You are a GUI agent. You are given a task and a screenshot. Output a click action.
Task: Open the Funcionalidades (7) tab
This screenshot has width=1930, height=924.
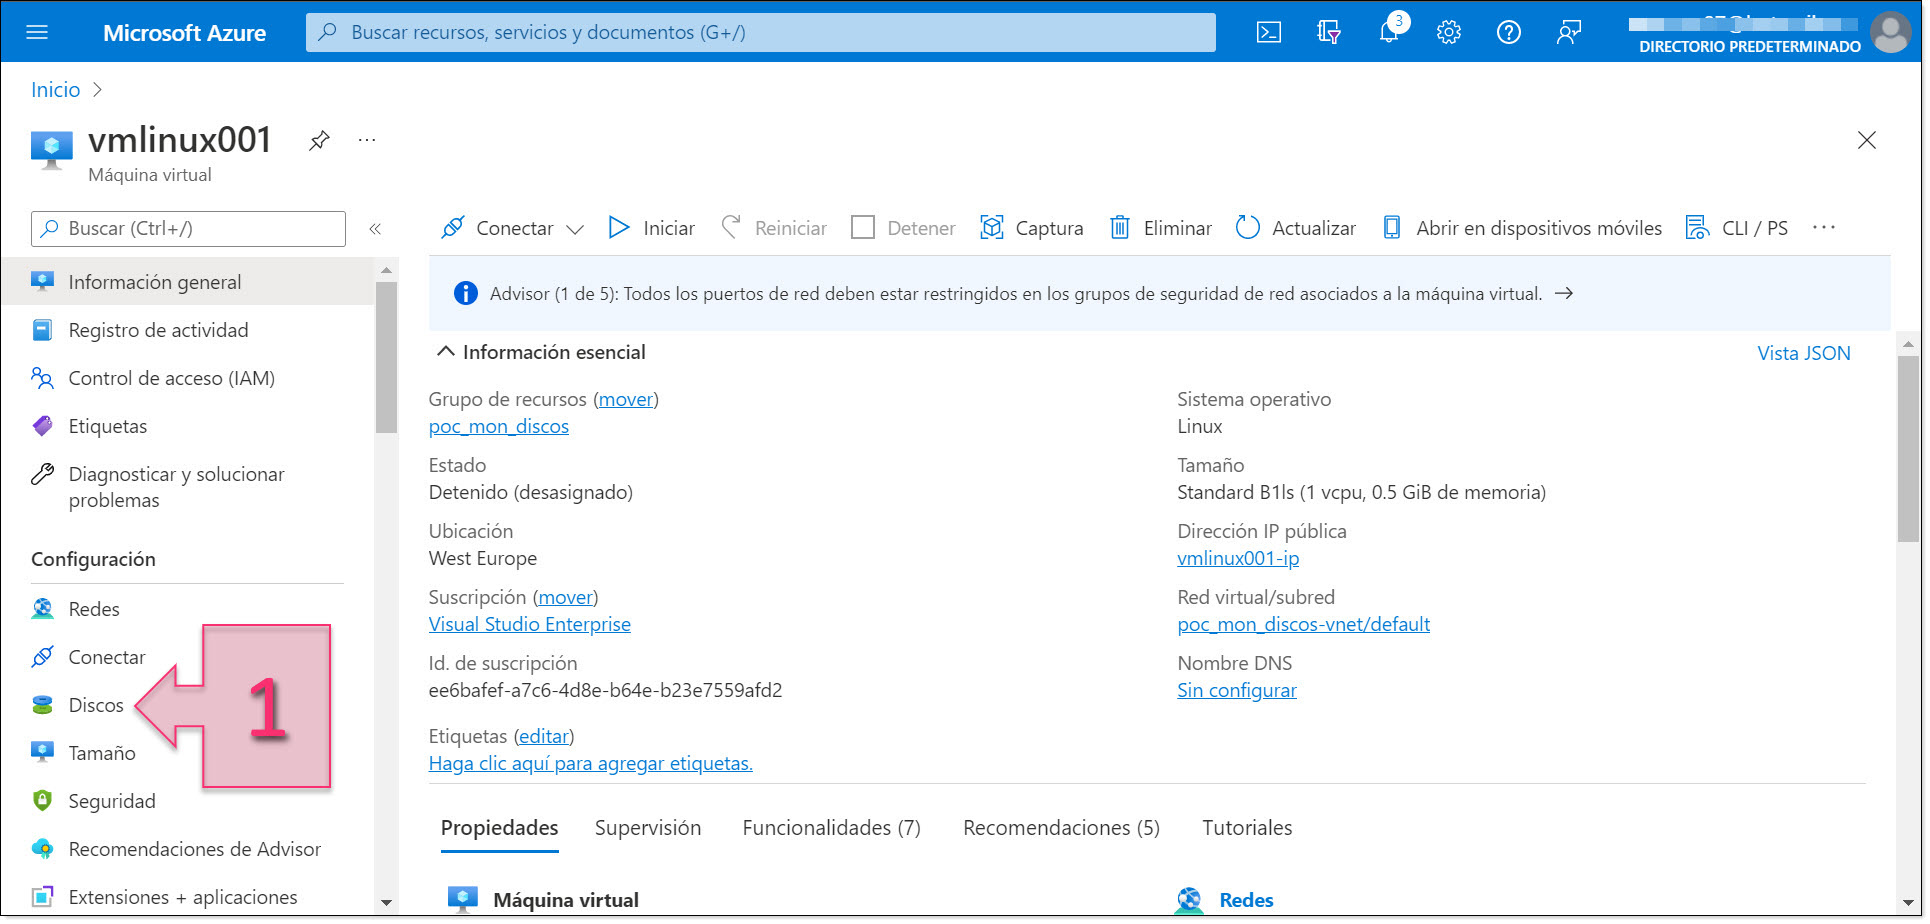click(831, 828)
